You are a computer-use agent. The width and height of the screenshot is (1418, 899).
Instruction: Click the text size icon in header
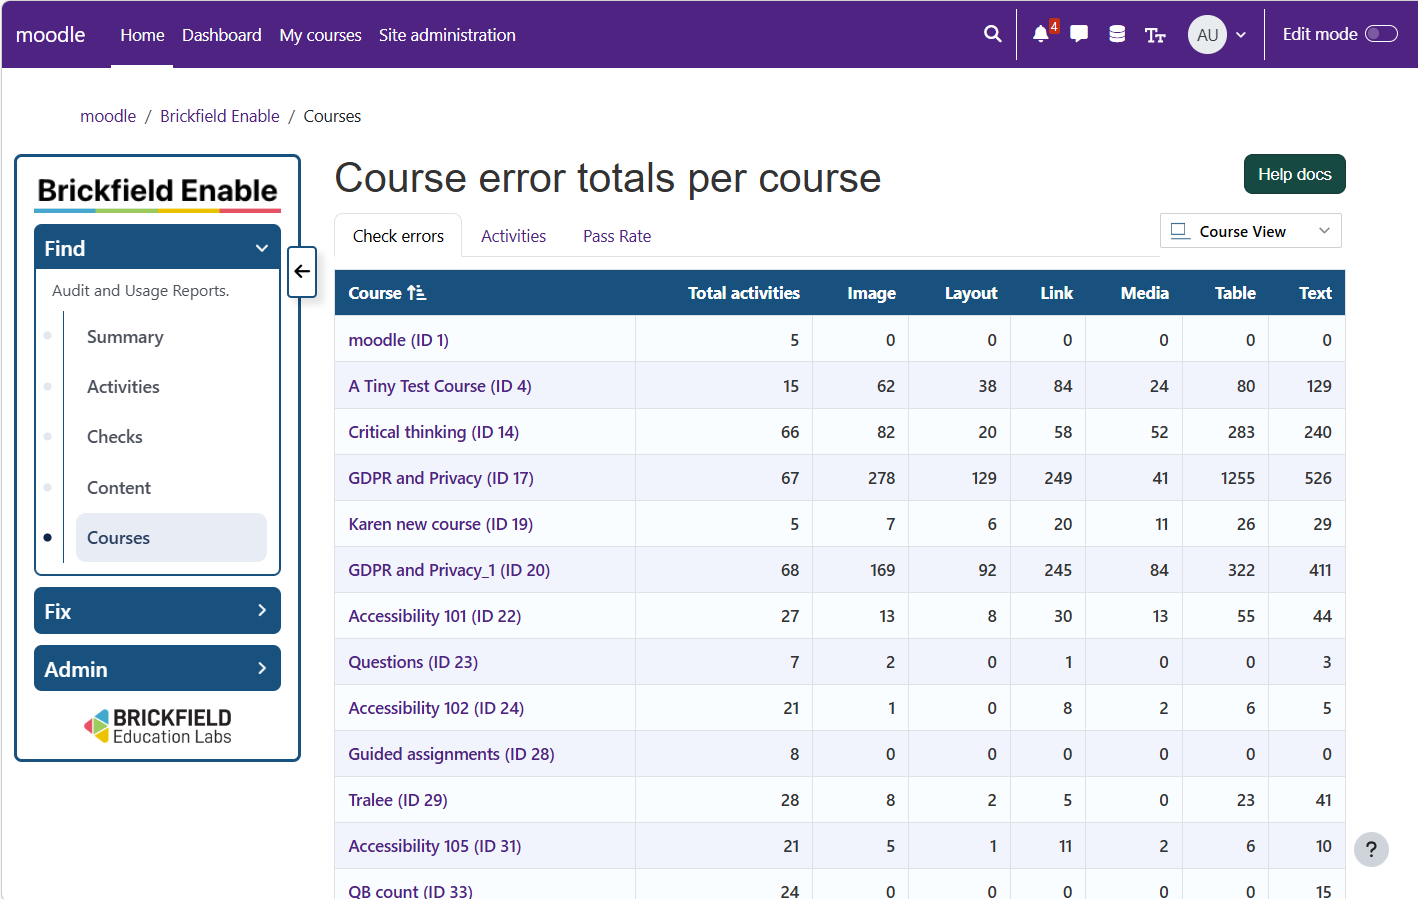coord(1155,35)
